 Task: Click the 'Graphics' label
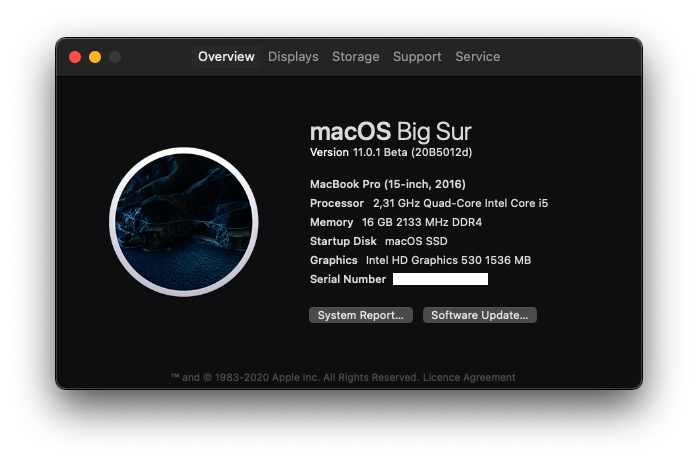333,260
